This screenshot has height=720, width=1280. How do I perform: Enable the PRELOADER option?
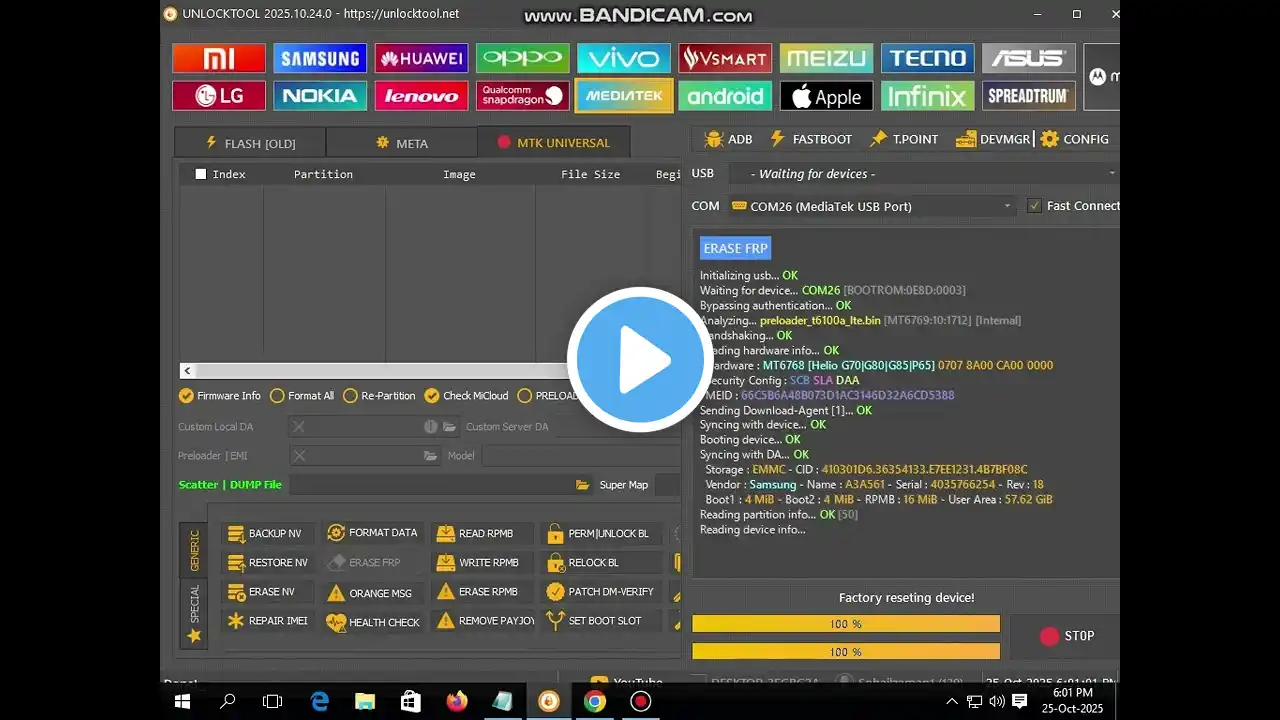pos(548,396)
